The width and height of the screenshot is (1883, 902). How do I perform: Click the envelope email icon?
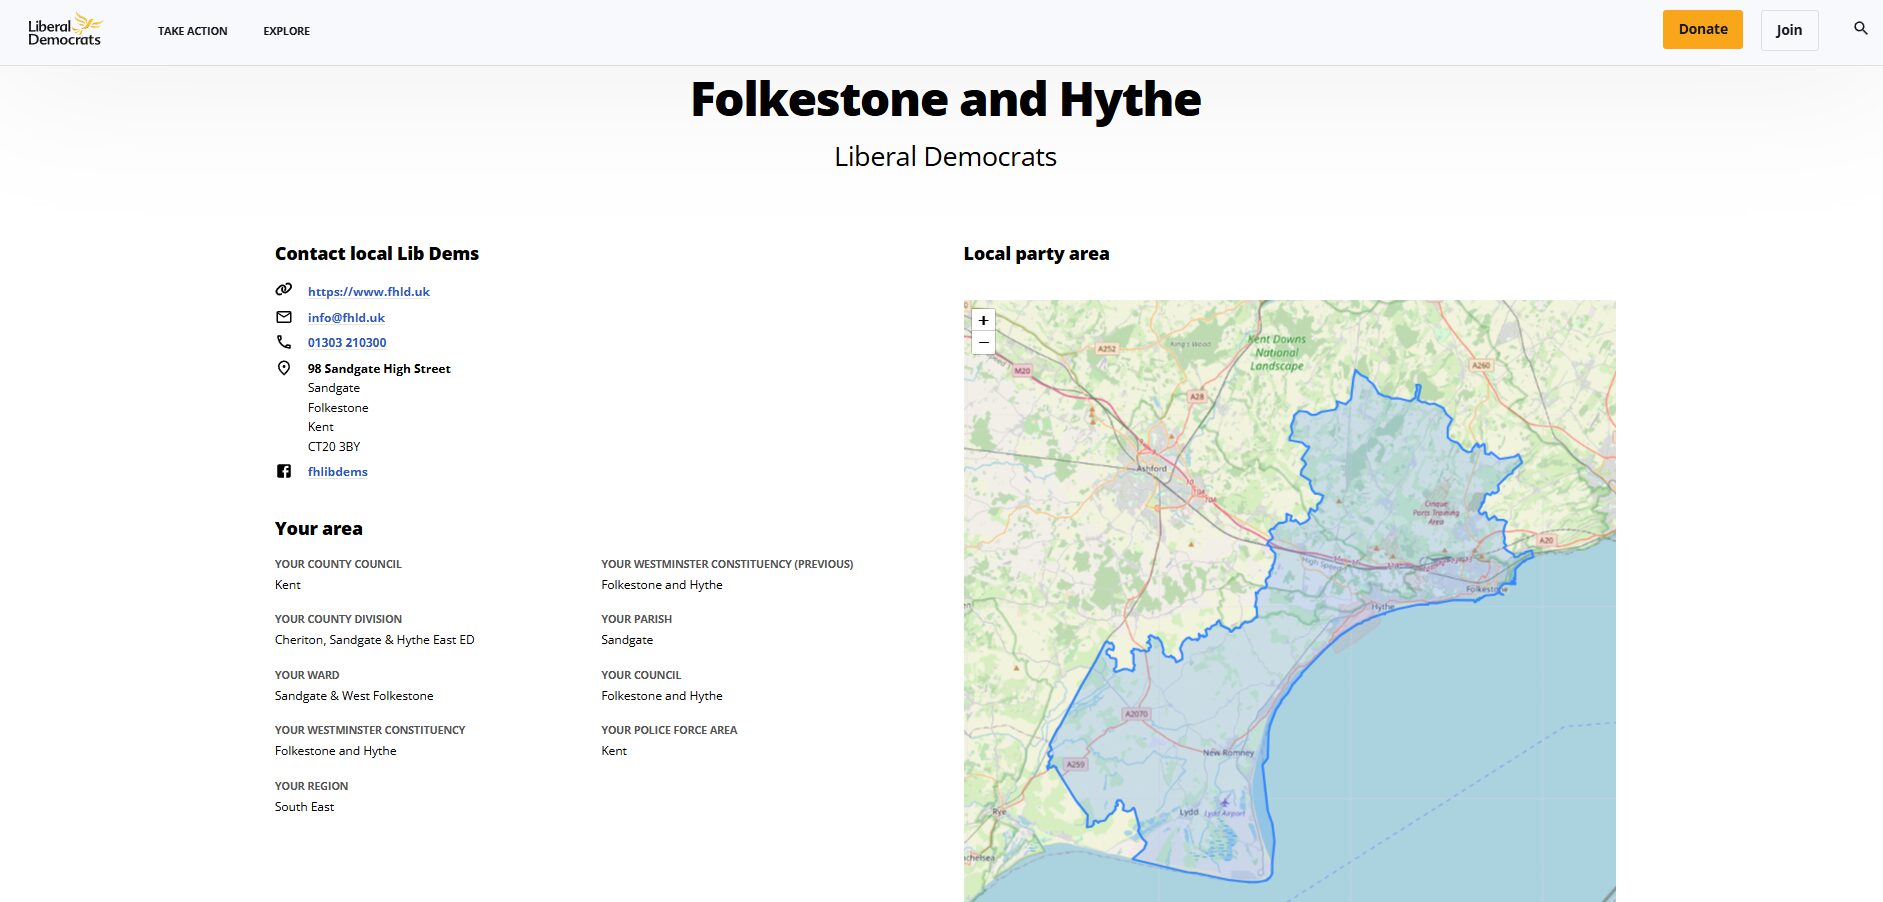pyautogui.click(x=284, y=317)
